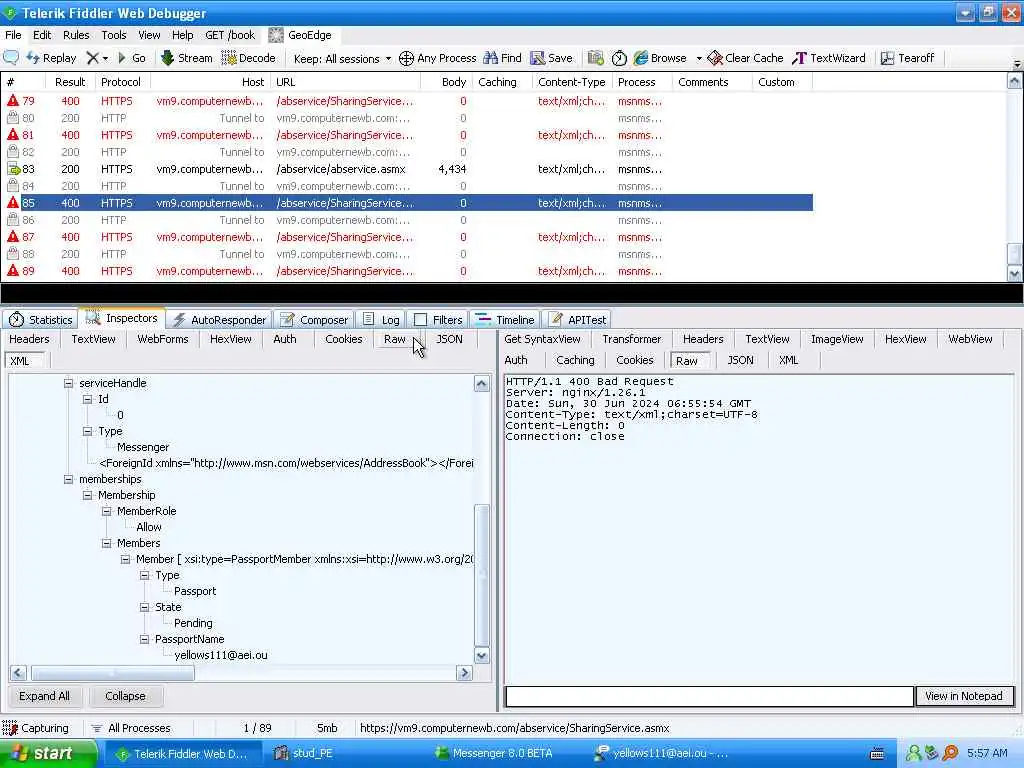Sort sessions by Content-Type column header

click(571, 82)
